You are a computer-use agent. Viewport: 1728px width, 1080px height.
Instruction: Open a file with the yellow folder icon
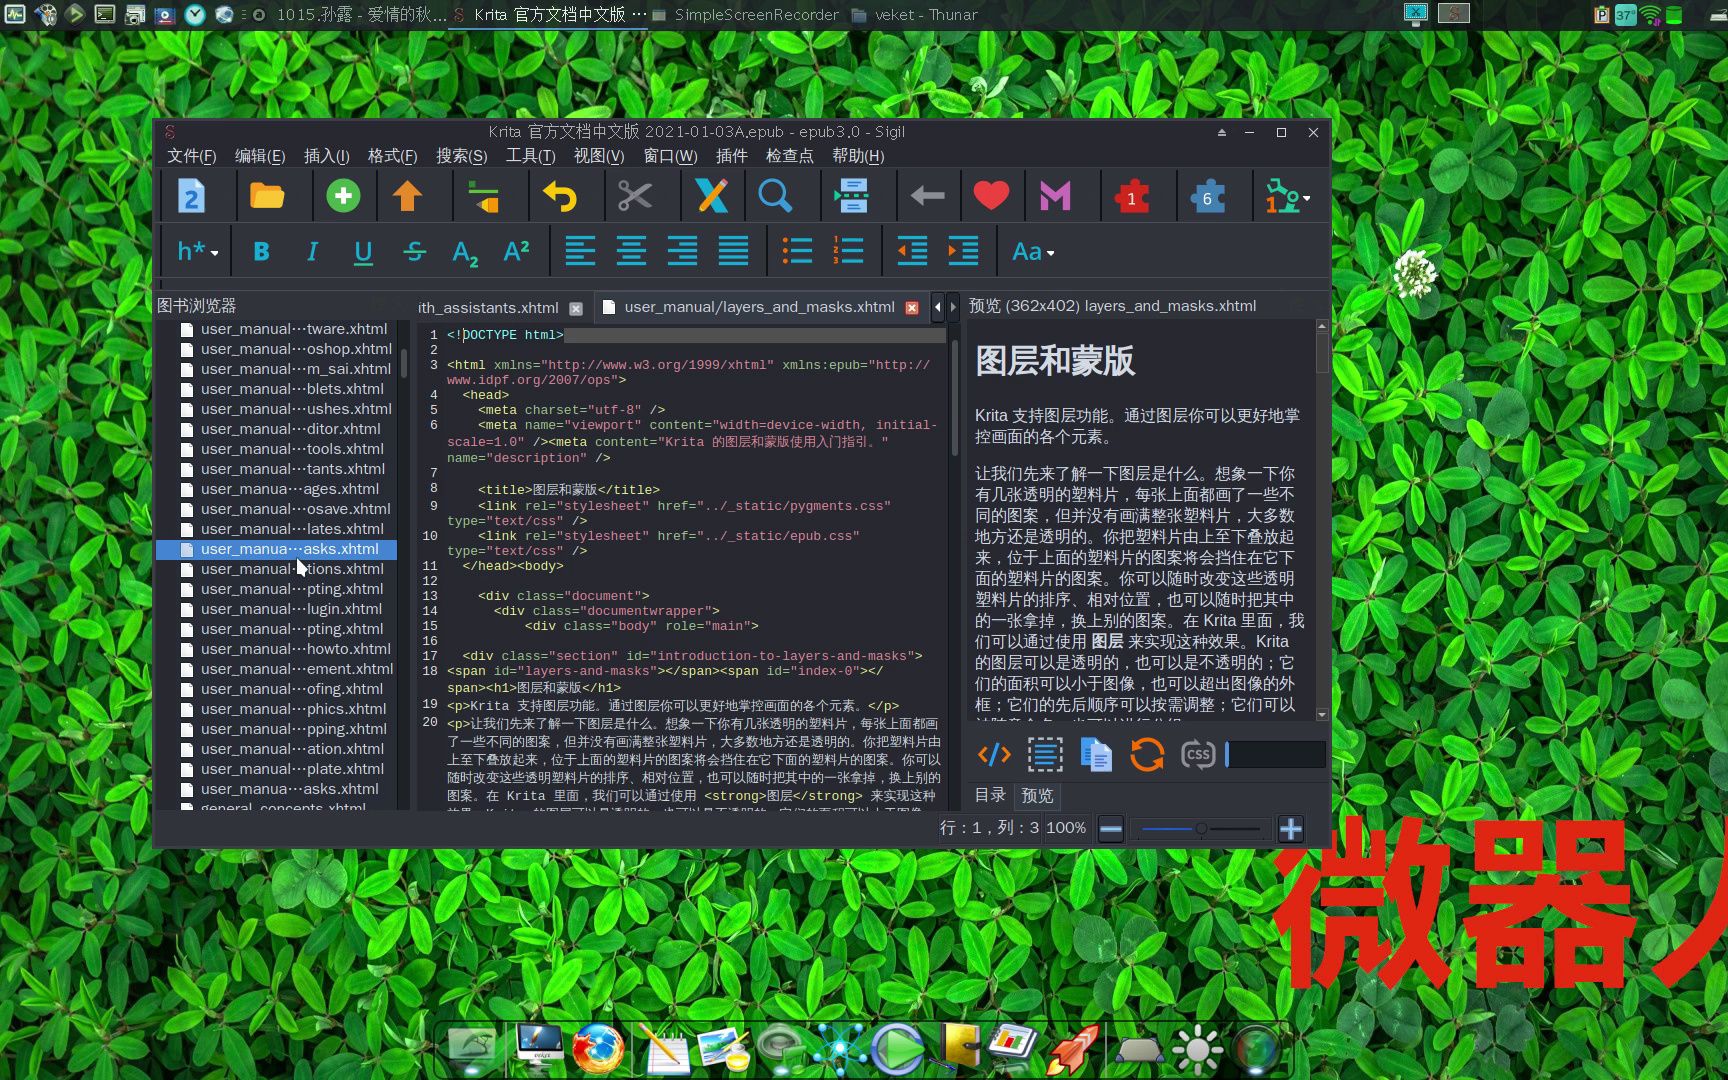coord(267,196)
